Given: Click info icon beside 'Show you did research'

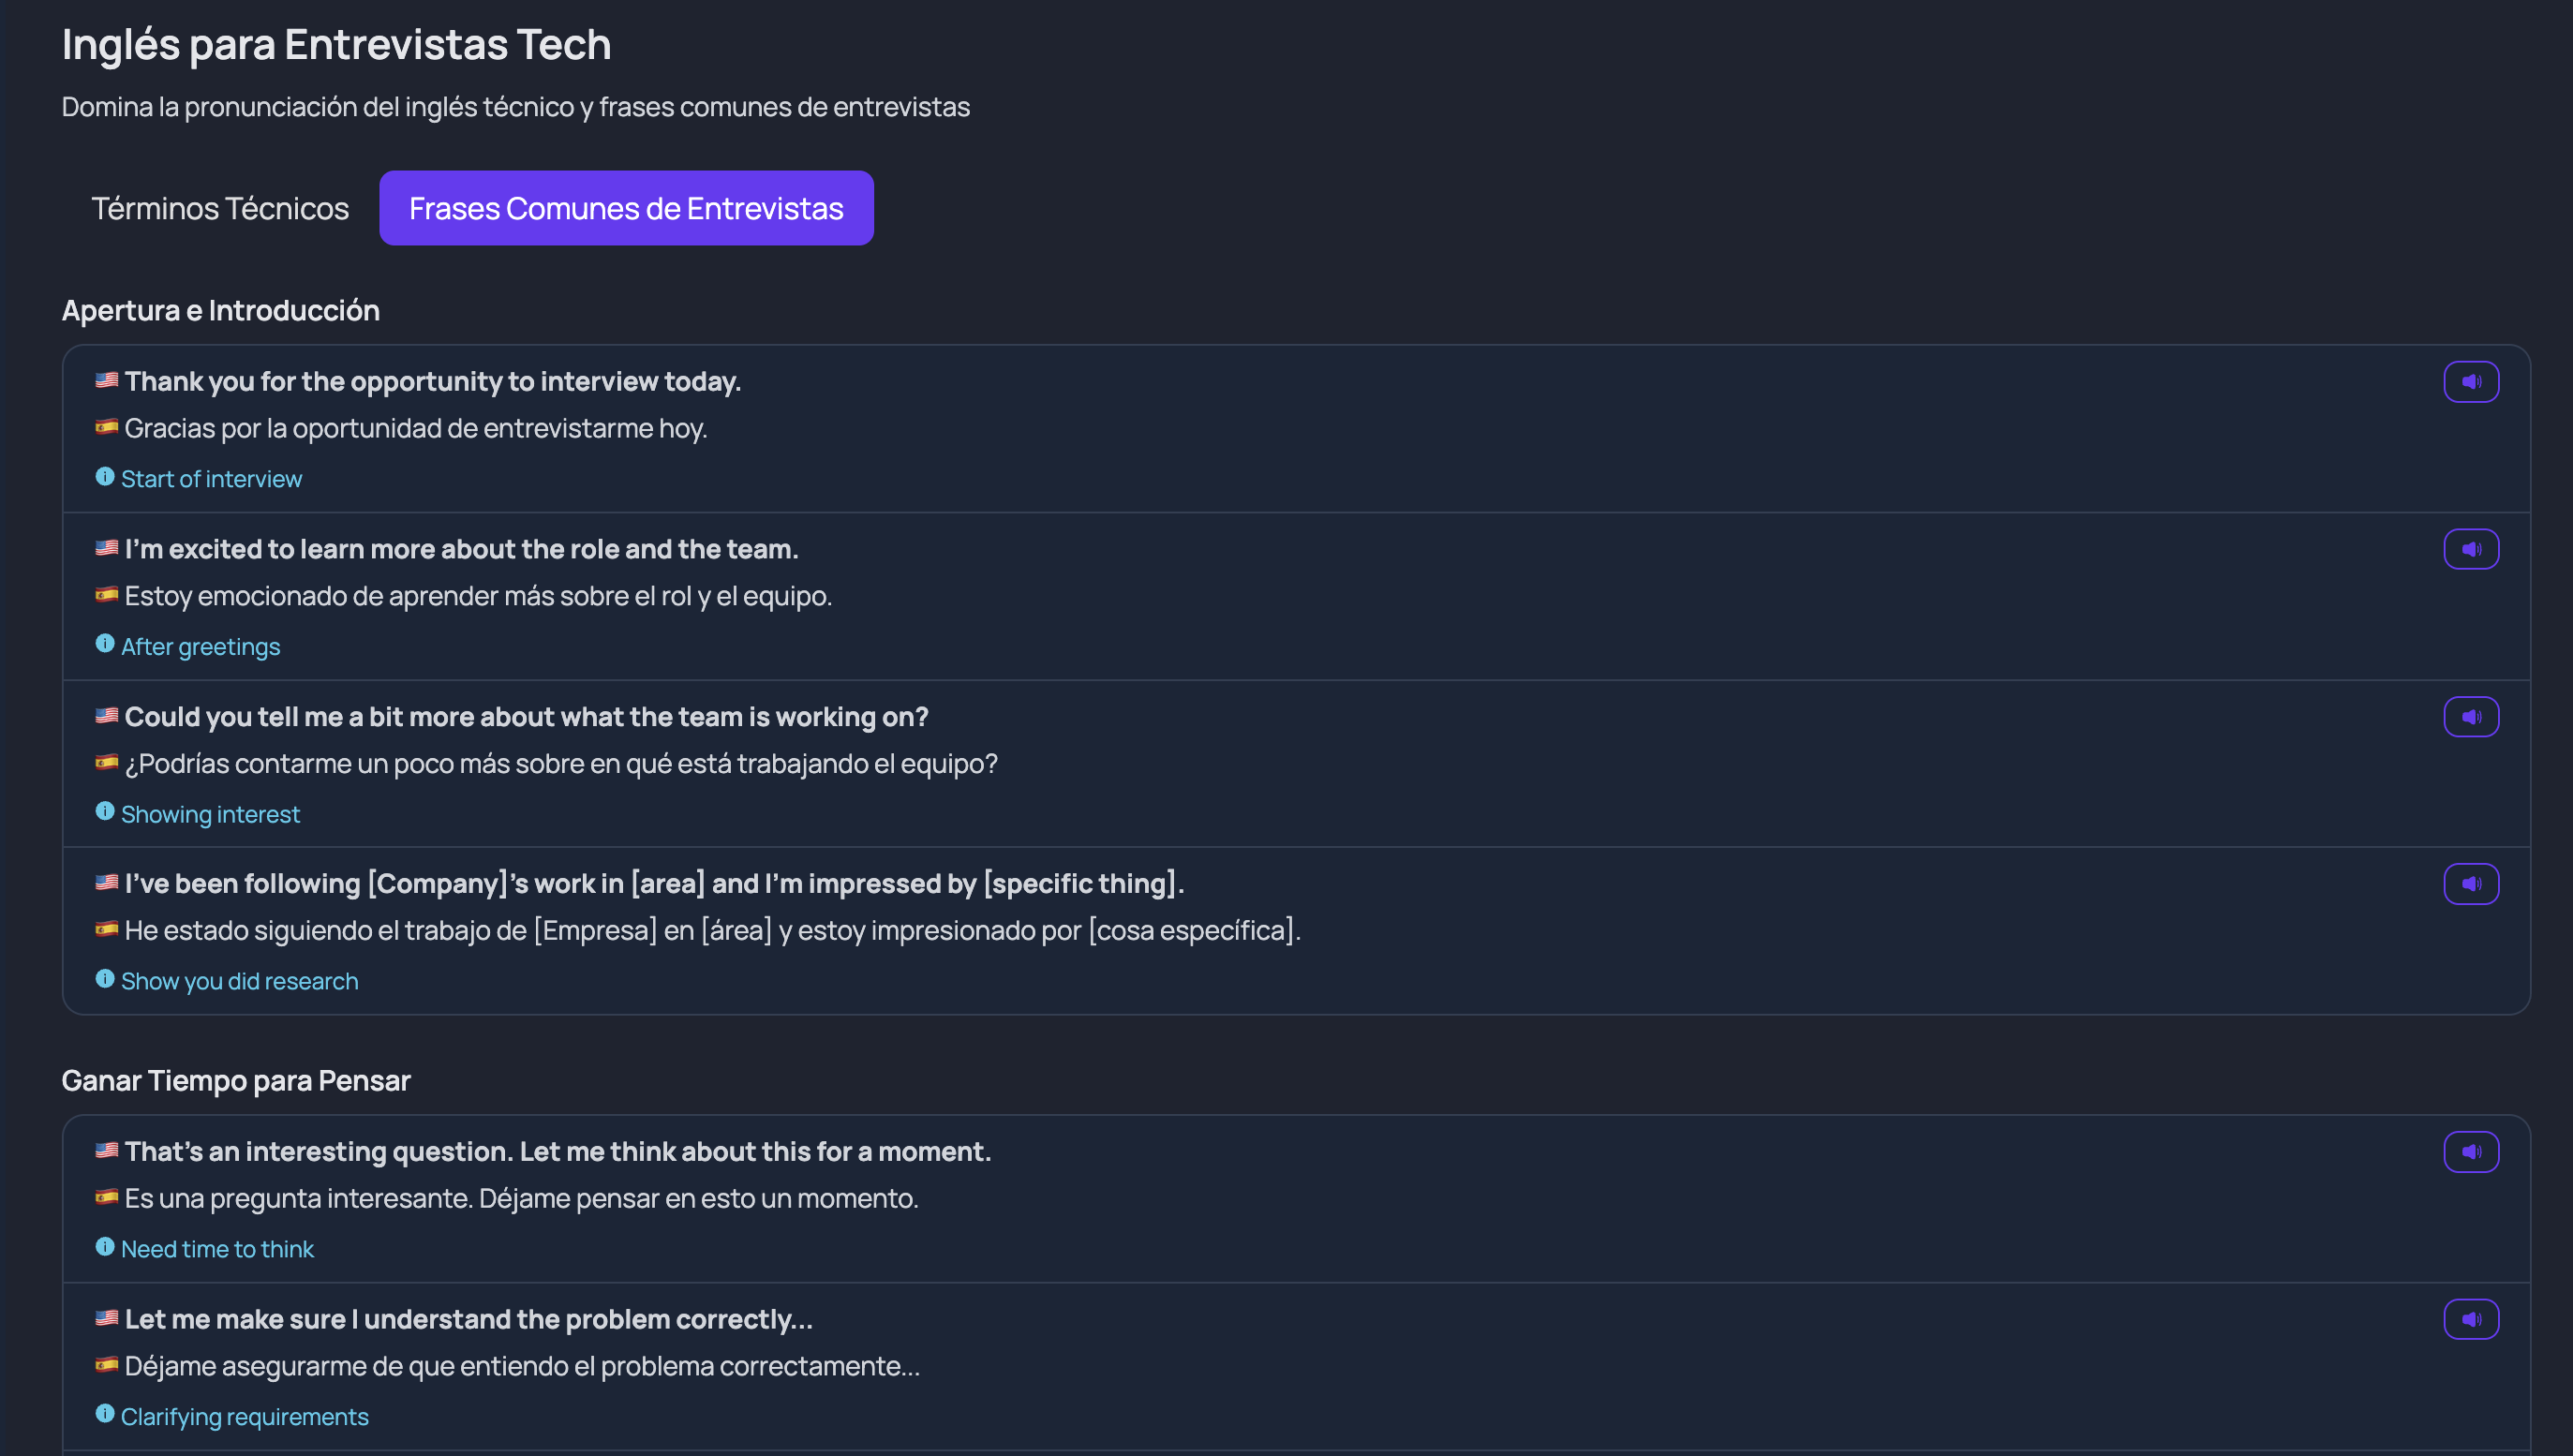Looking at the screenshot, I should pos(105,979).
